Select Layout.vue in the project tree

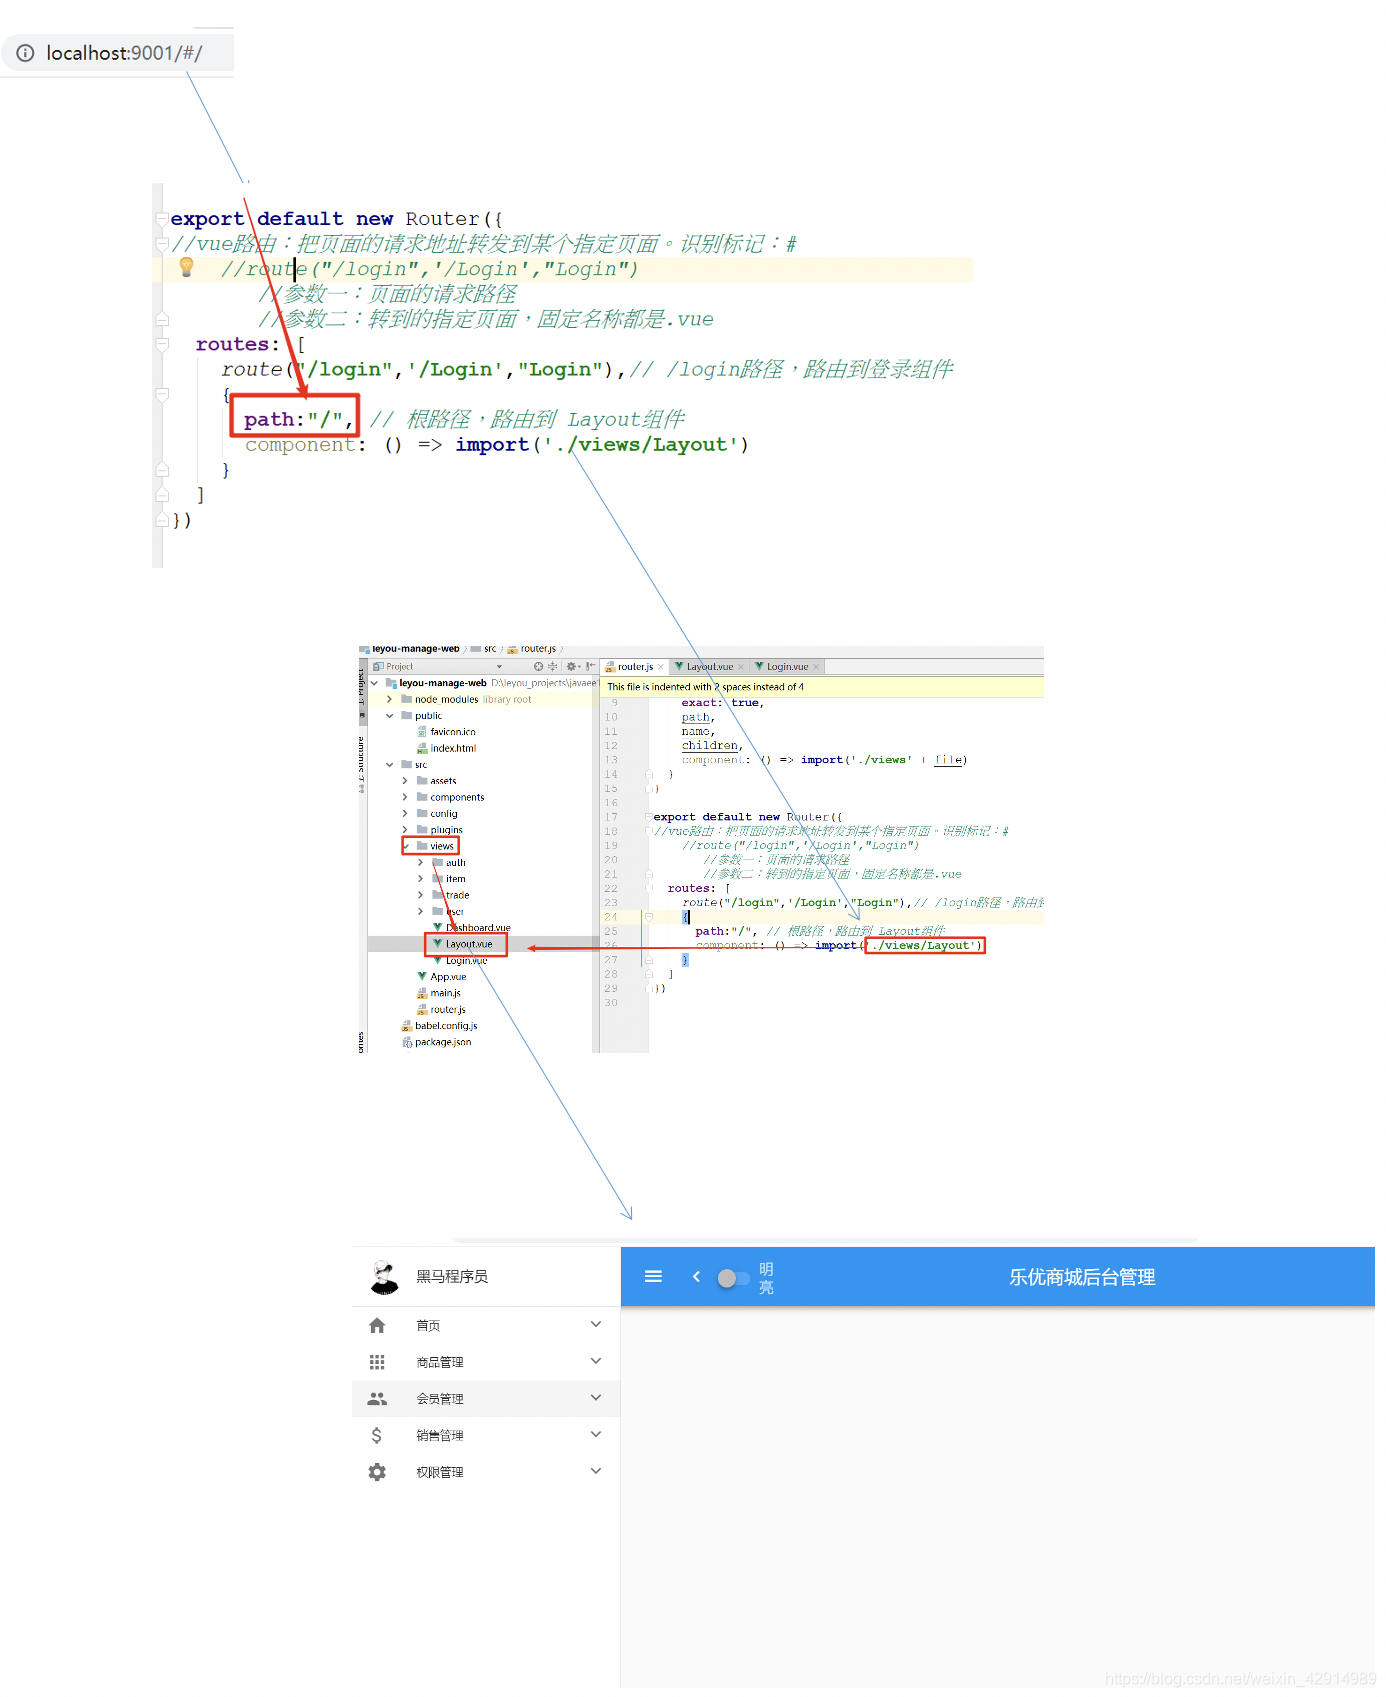463,944
